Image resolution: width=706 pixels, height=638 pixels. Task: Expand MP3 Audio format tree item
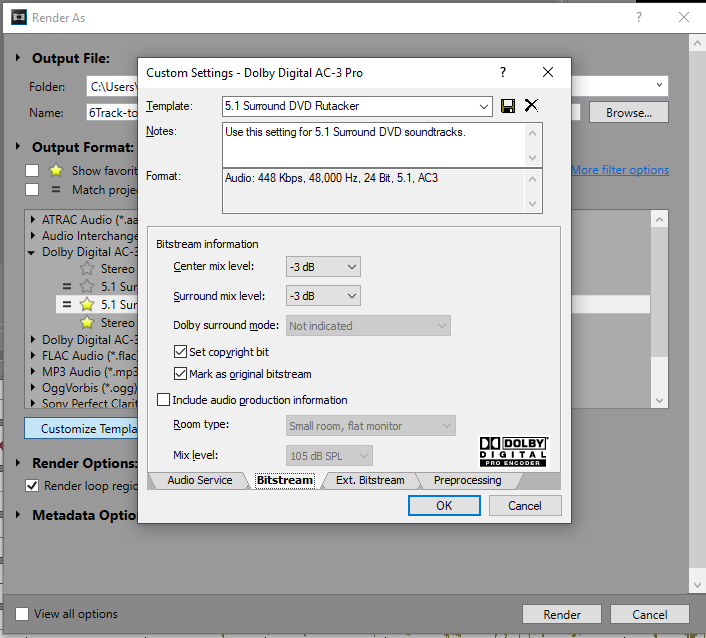(x=32, y=371)
